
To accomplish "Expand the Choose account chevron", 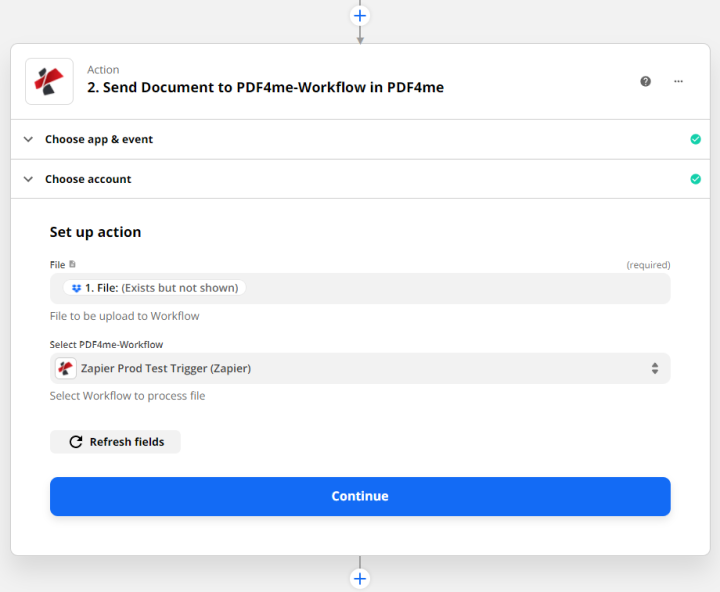I will pyautogui.click(x=28, y=179).
